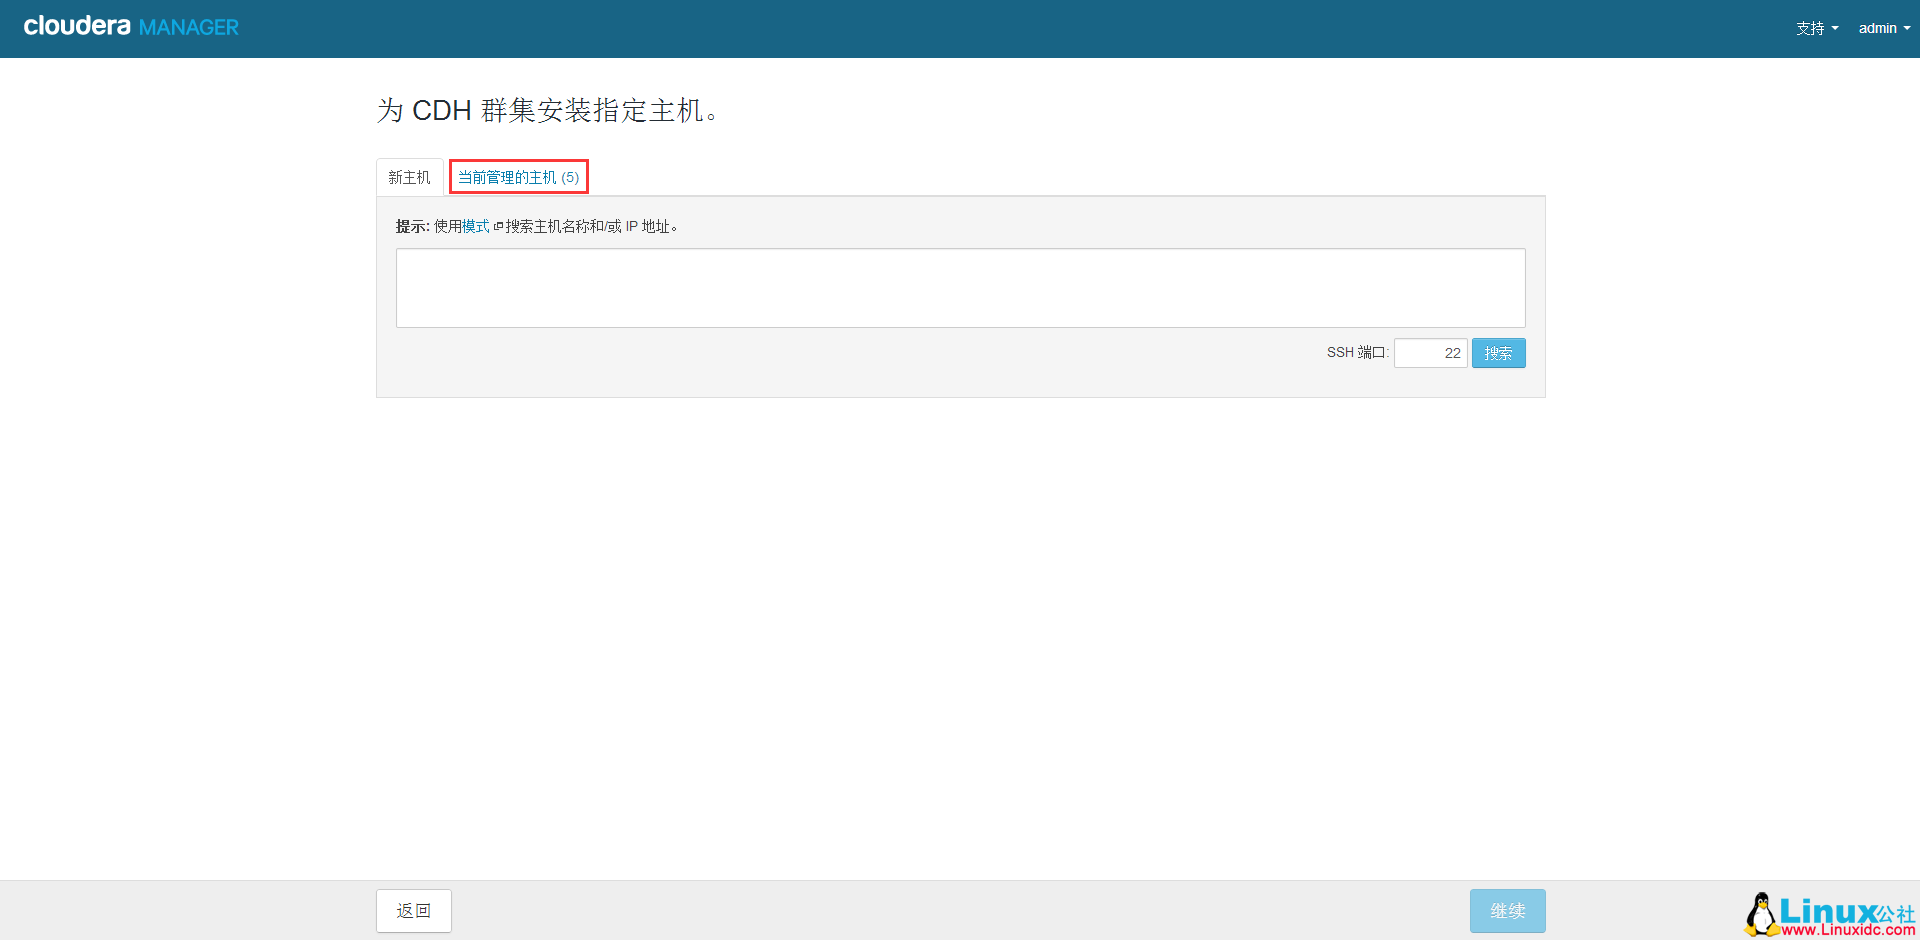Click the 继续 button to proceed
The image size is (1920, 940).
point(1507,910)
